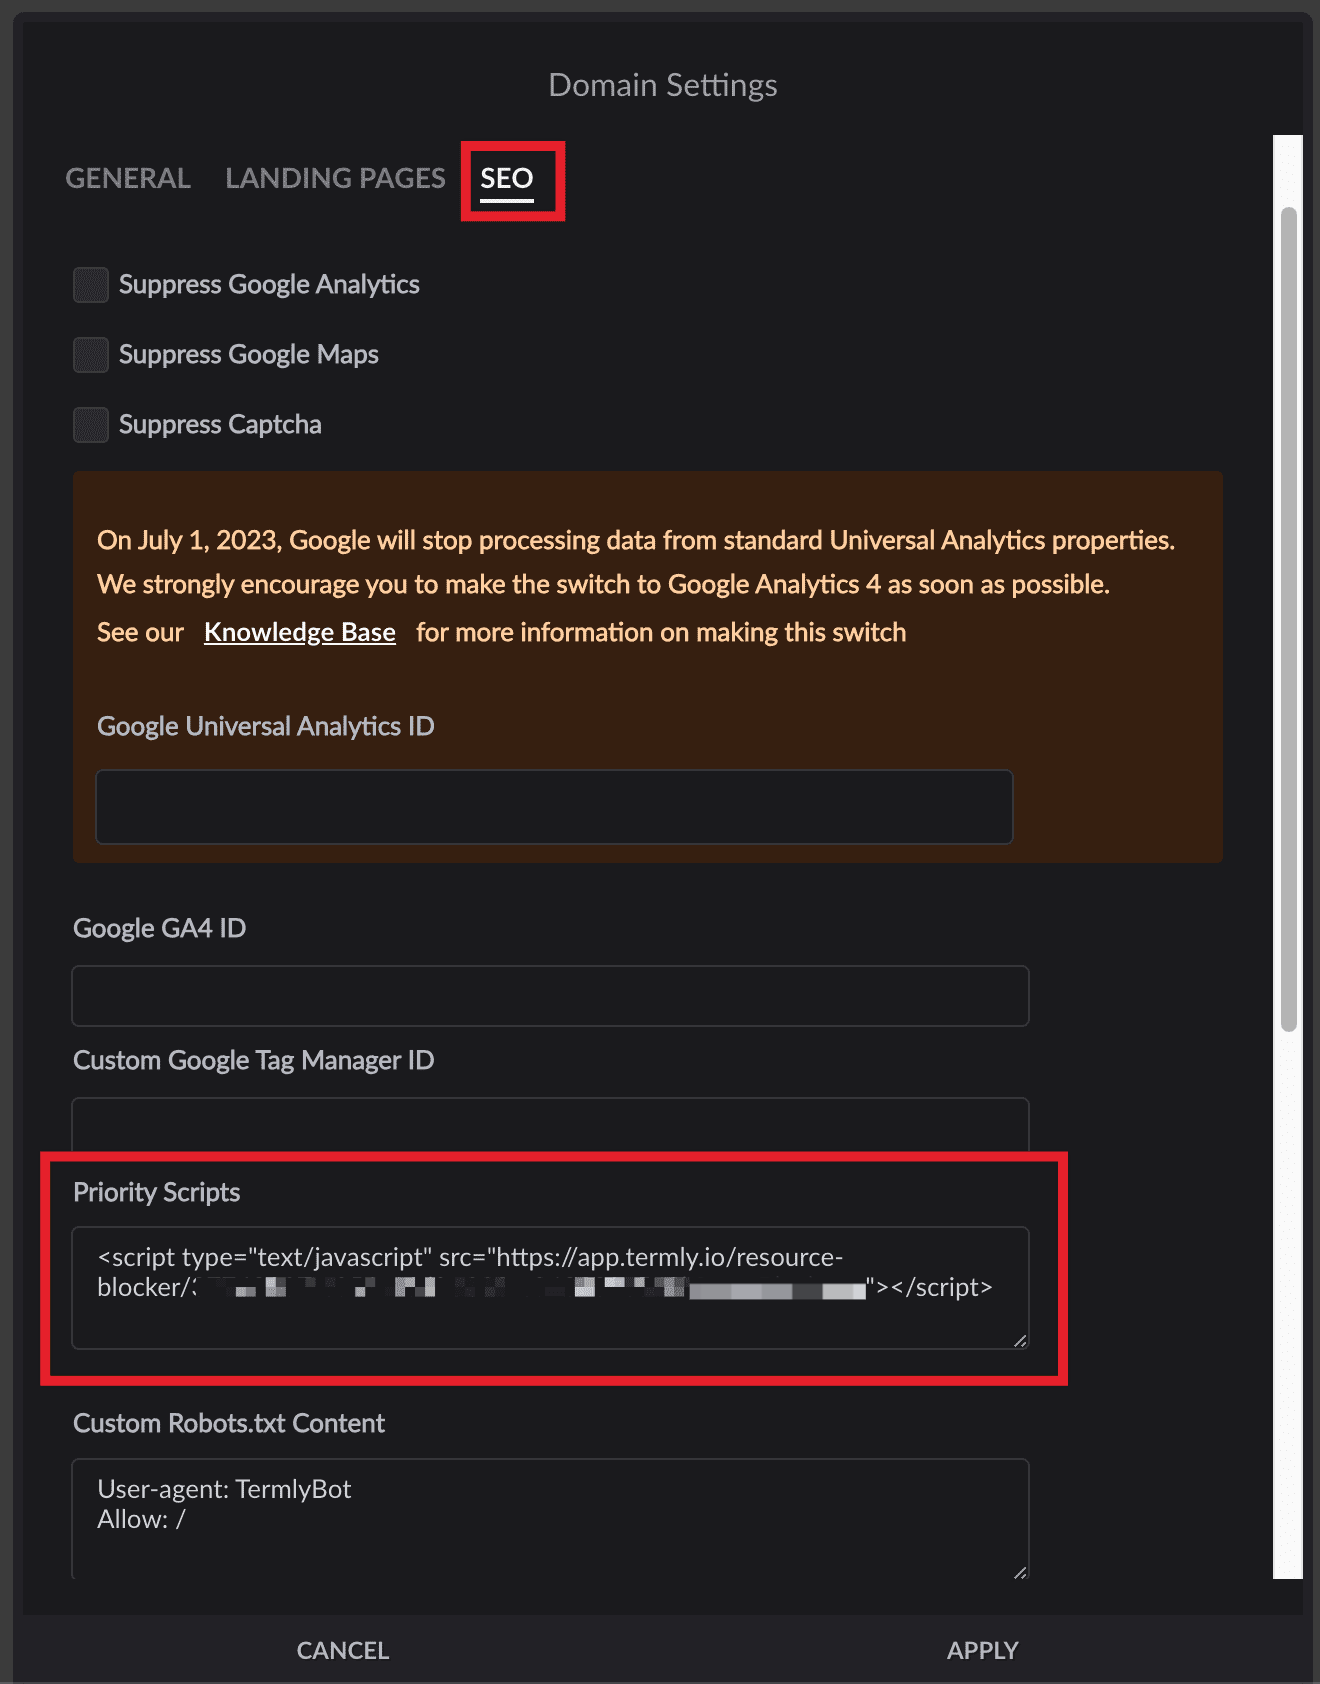Toggle the Suppress Google Maps checkbox
Screen dimensions: 1320x1684
(91, 355)
